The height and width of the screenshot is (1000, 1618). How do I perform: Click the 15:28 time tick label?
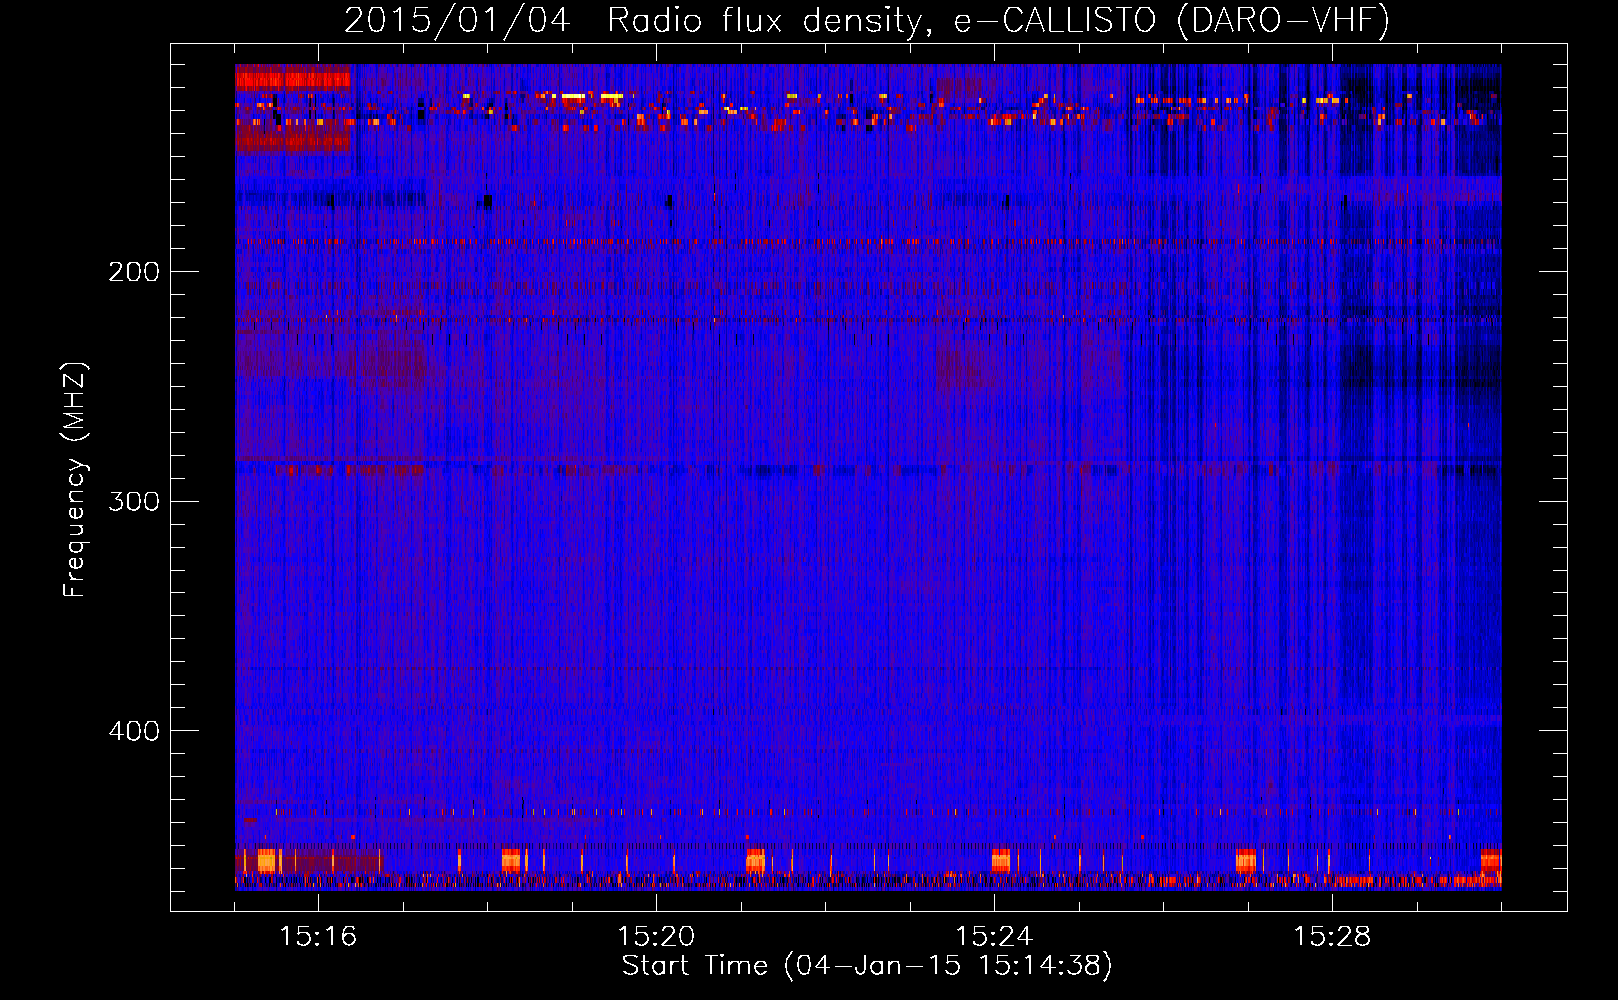coord(1332,937)
